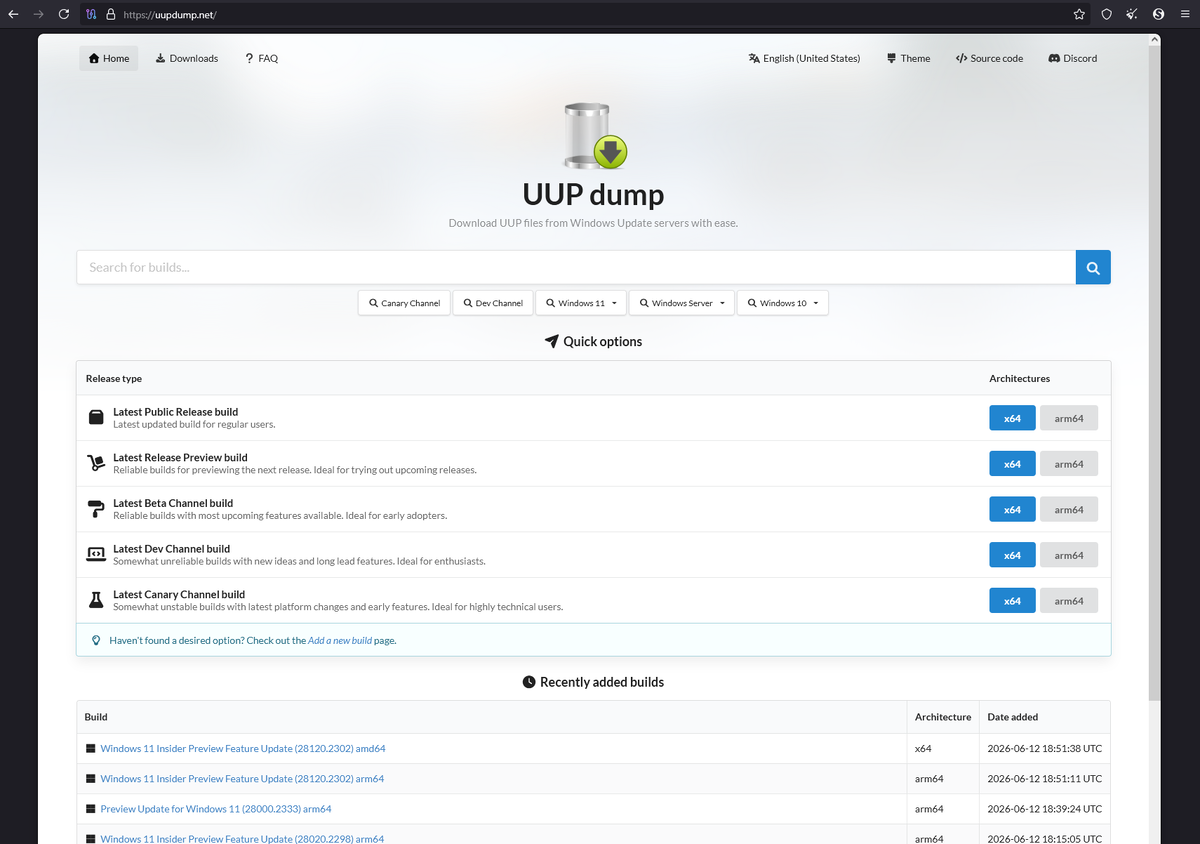Open the shield protection icon in toolbar
This screenshot has height=844, width=1200.
pyautogui.click(x=1106, y=15)
